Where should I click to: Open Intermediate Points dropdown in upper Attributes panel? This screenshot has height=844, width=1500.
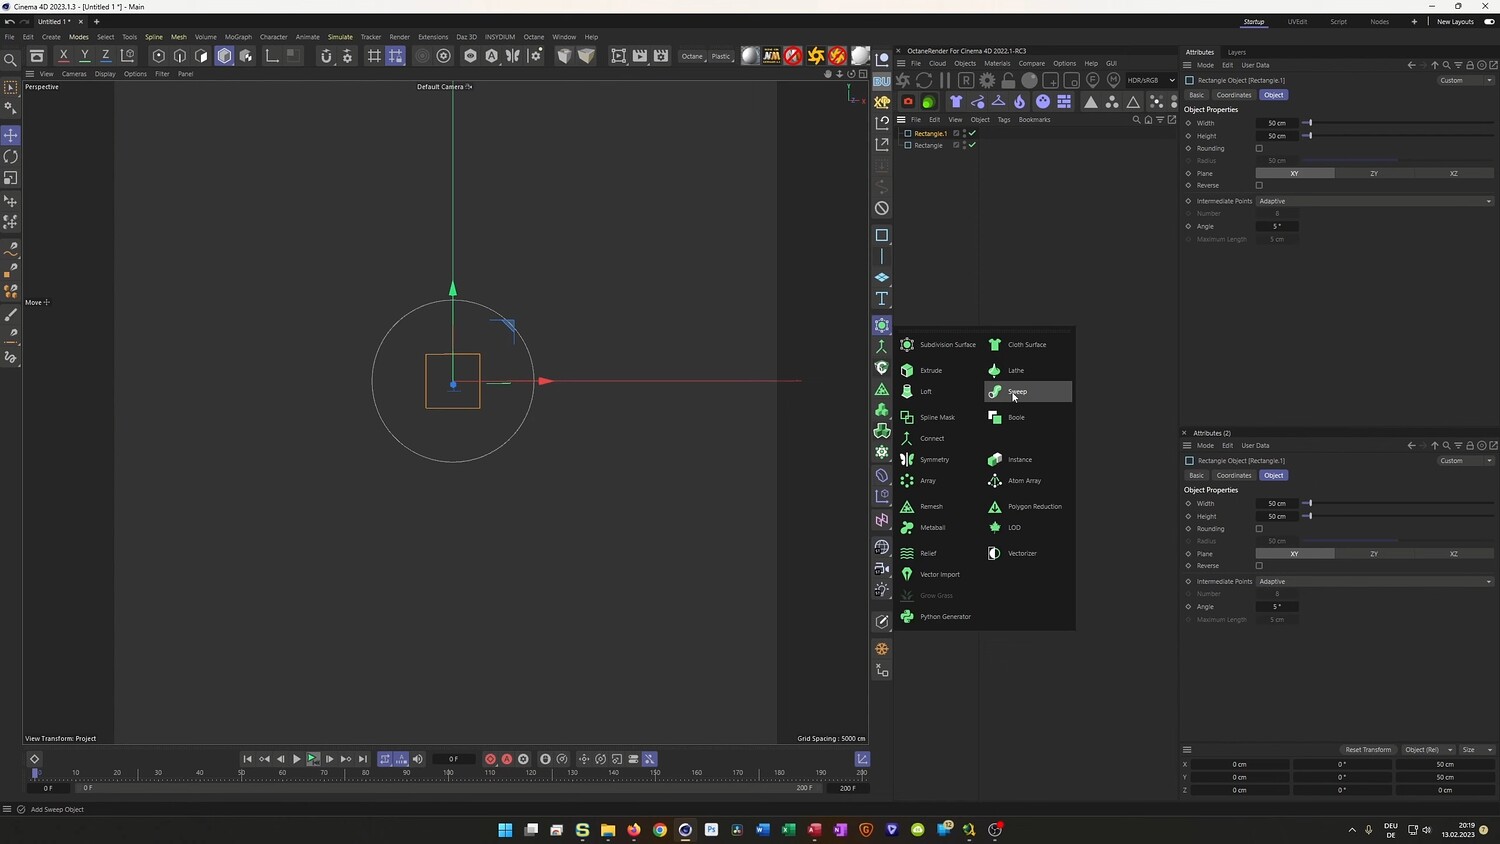click(1375, 201)
